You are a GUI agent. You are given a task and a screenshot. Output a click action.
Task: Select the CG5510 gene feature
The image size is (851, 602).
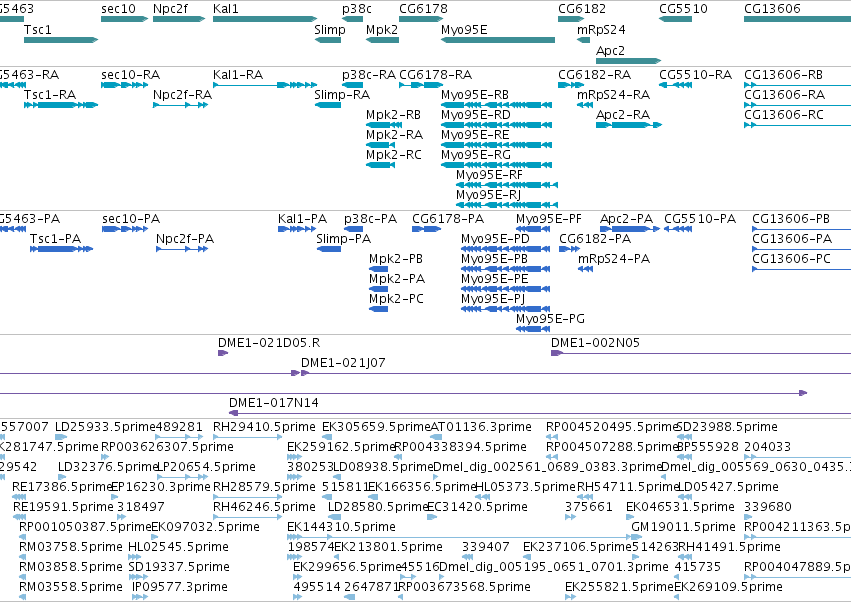[x=675, y=19]
